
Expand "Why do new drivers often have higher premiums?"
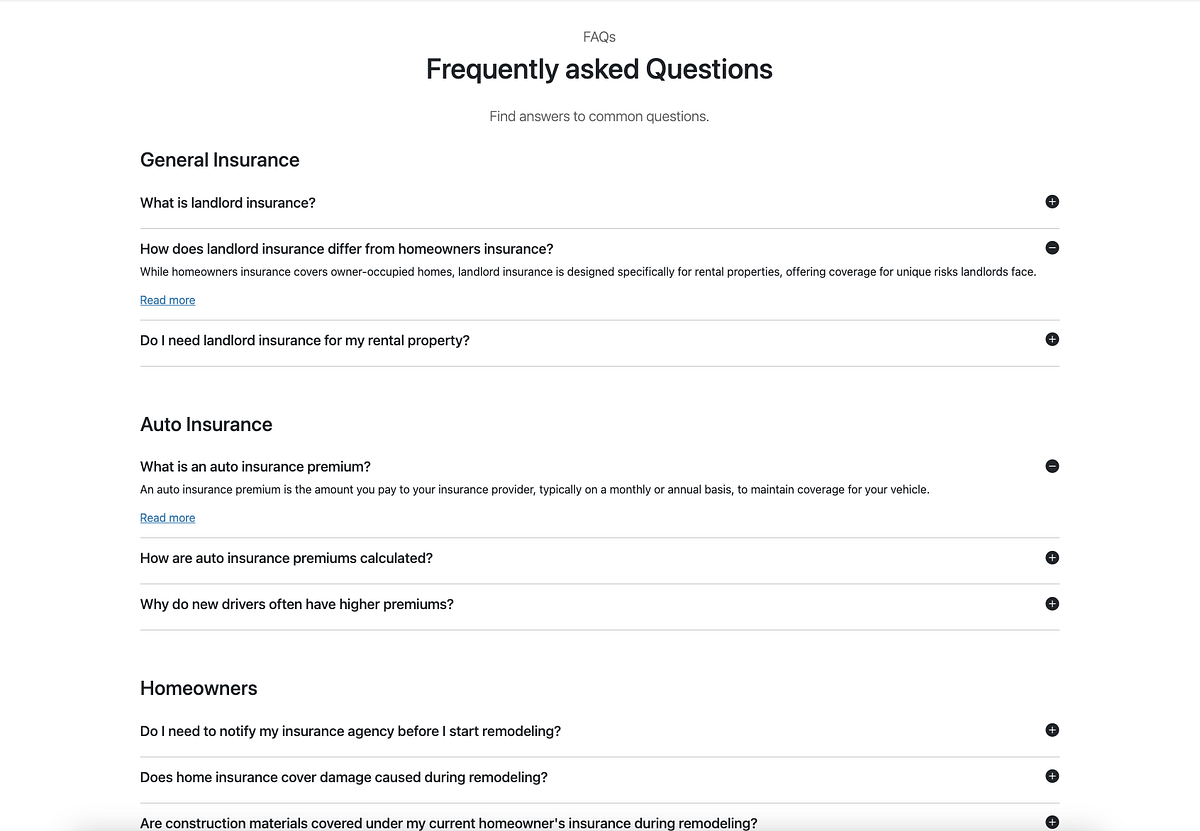click(1051, 603)
